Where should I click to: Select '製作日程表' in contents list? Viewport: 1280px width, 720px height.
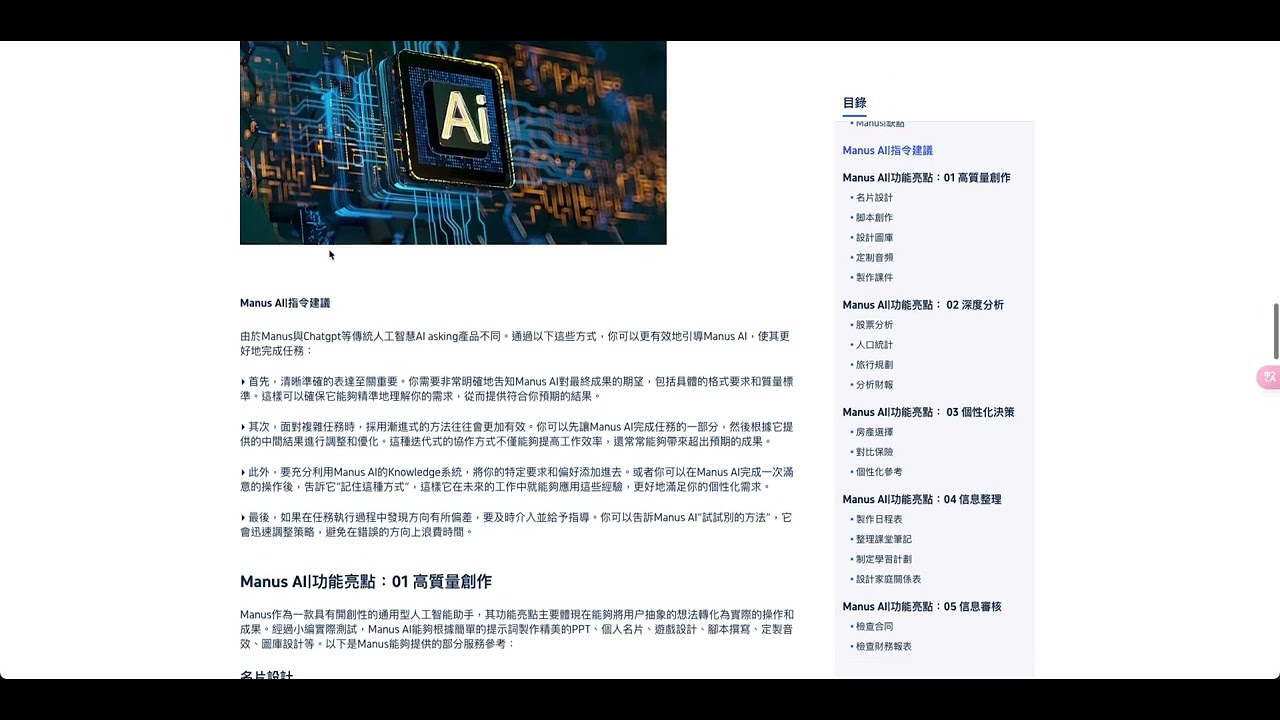pyautogui.click(x=879, y=519)
